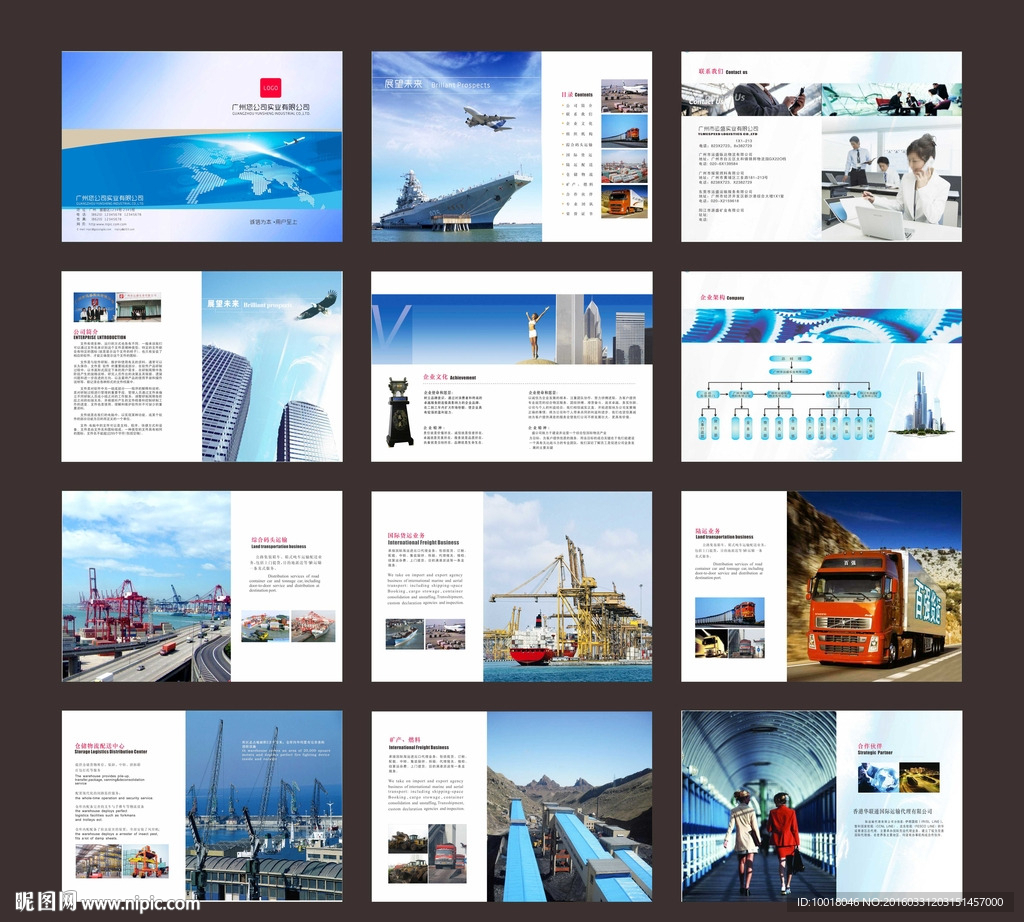Open the left small thumbnail under the port transport text
The width and height of the screenshot is (1024, 922).
point(265,626)
